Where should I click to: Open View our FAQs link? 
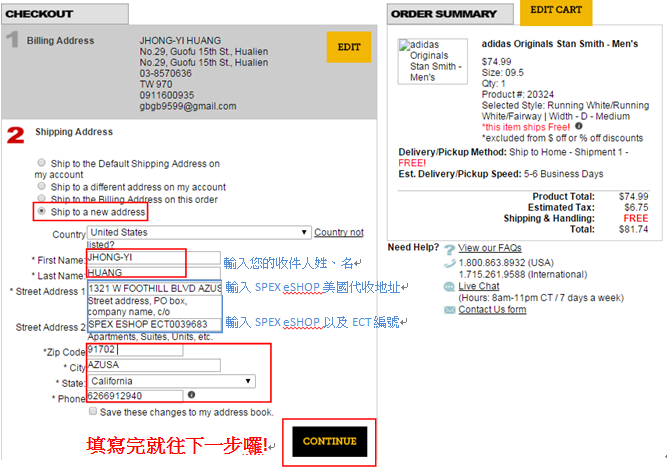click(x=490, y=248)
